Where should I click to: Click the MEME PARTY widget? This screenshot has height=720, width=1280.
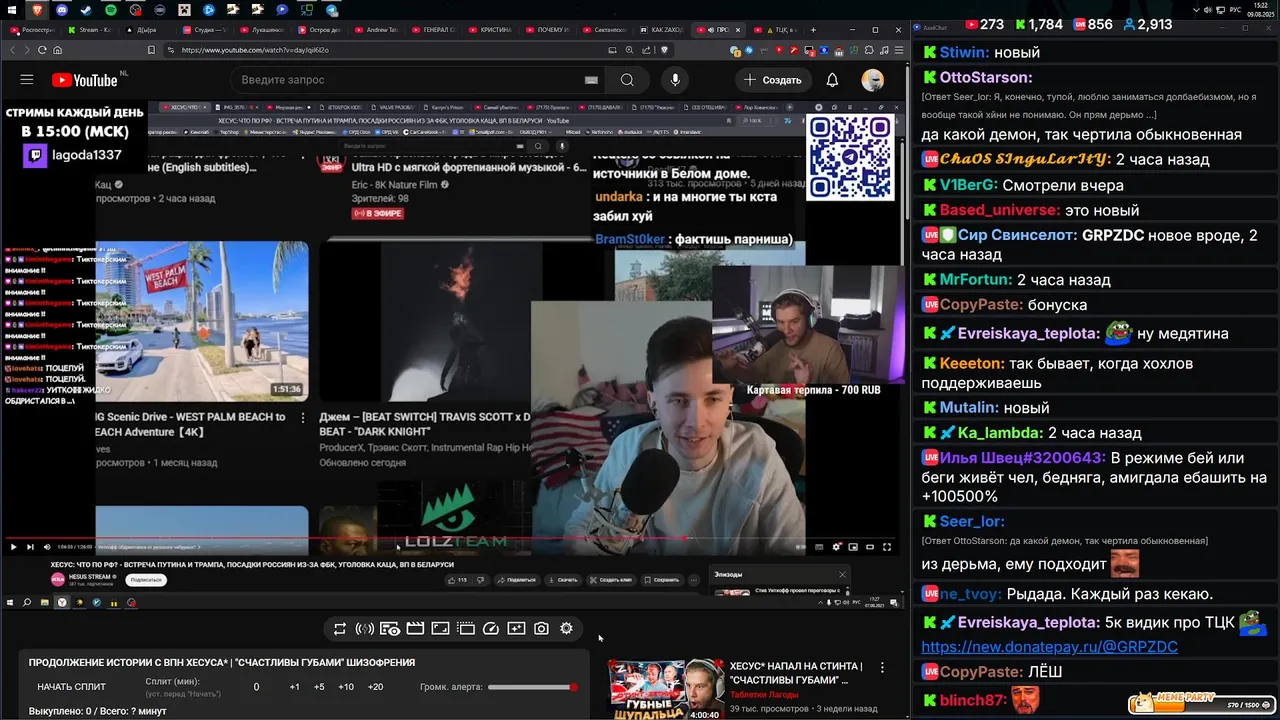(x=1200, y=705)
